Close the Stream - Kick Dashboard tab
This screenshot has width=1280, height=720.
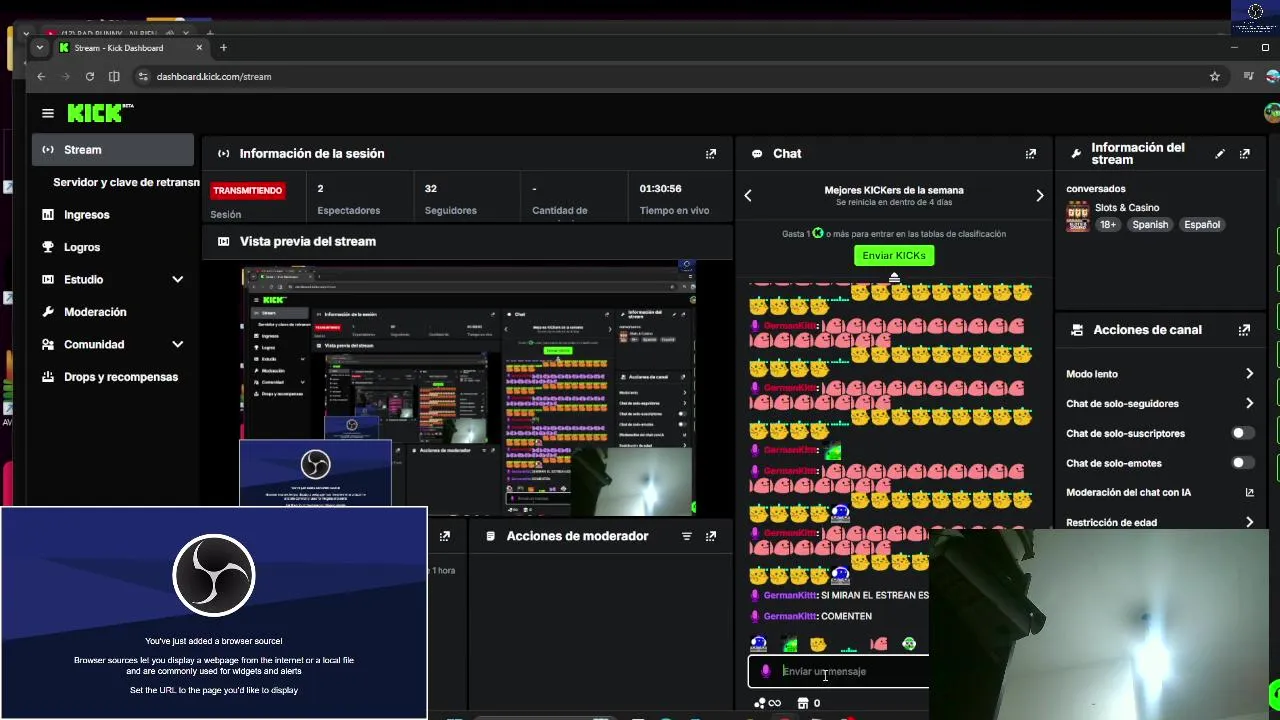(199, 48)
